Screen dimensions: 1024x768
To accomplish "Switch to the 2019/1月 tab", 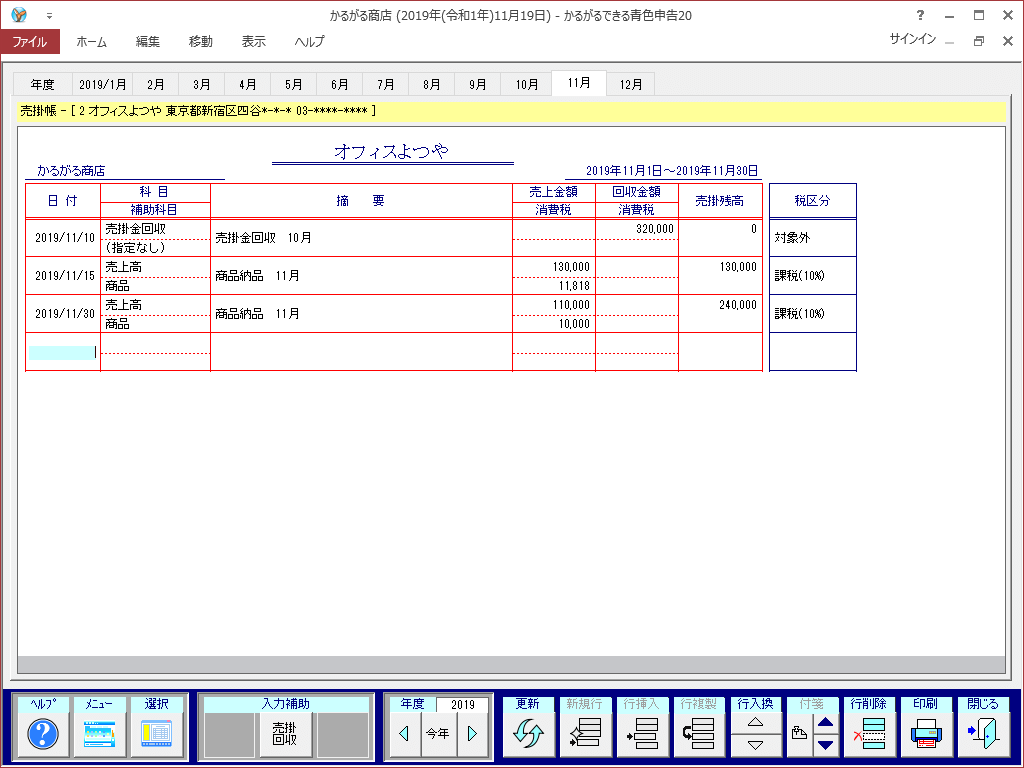I will point(103,84).
